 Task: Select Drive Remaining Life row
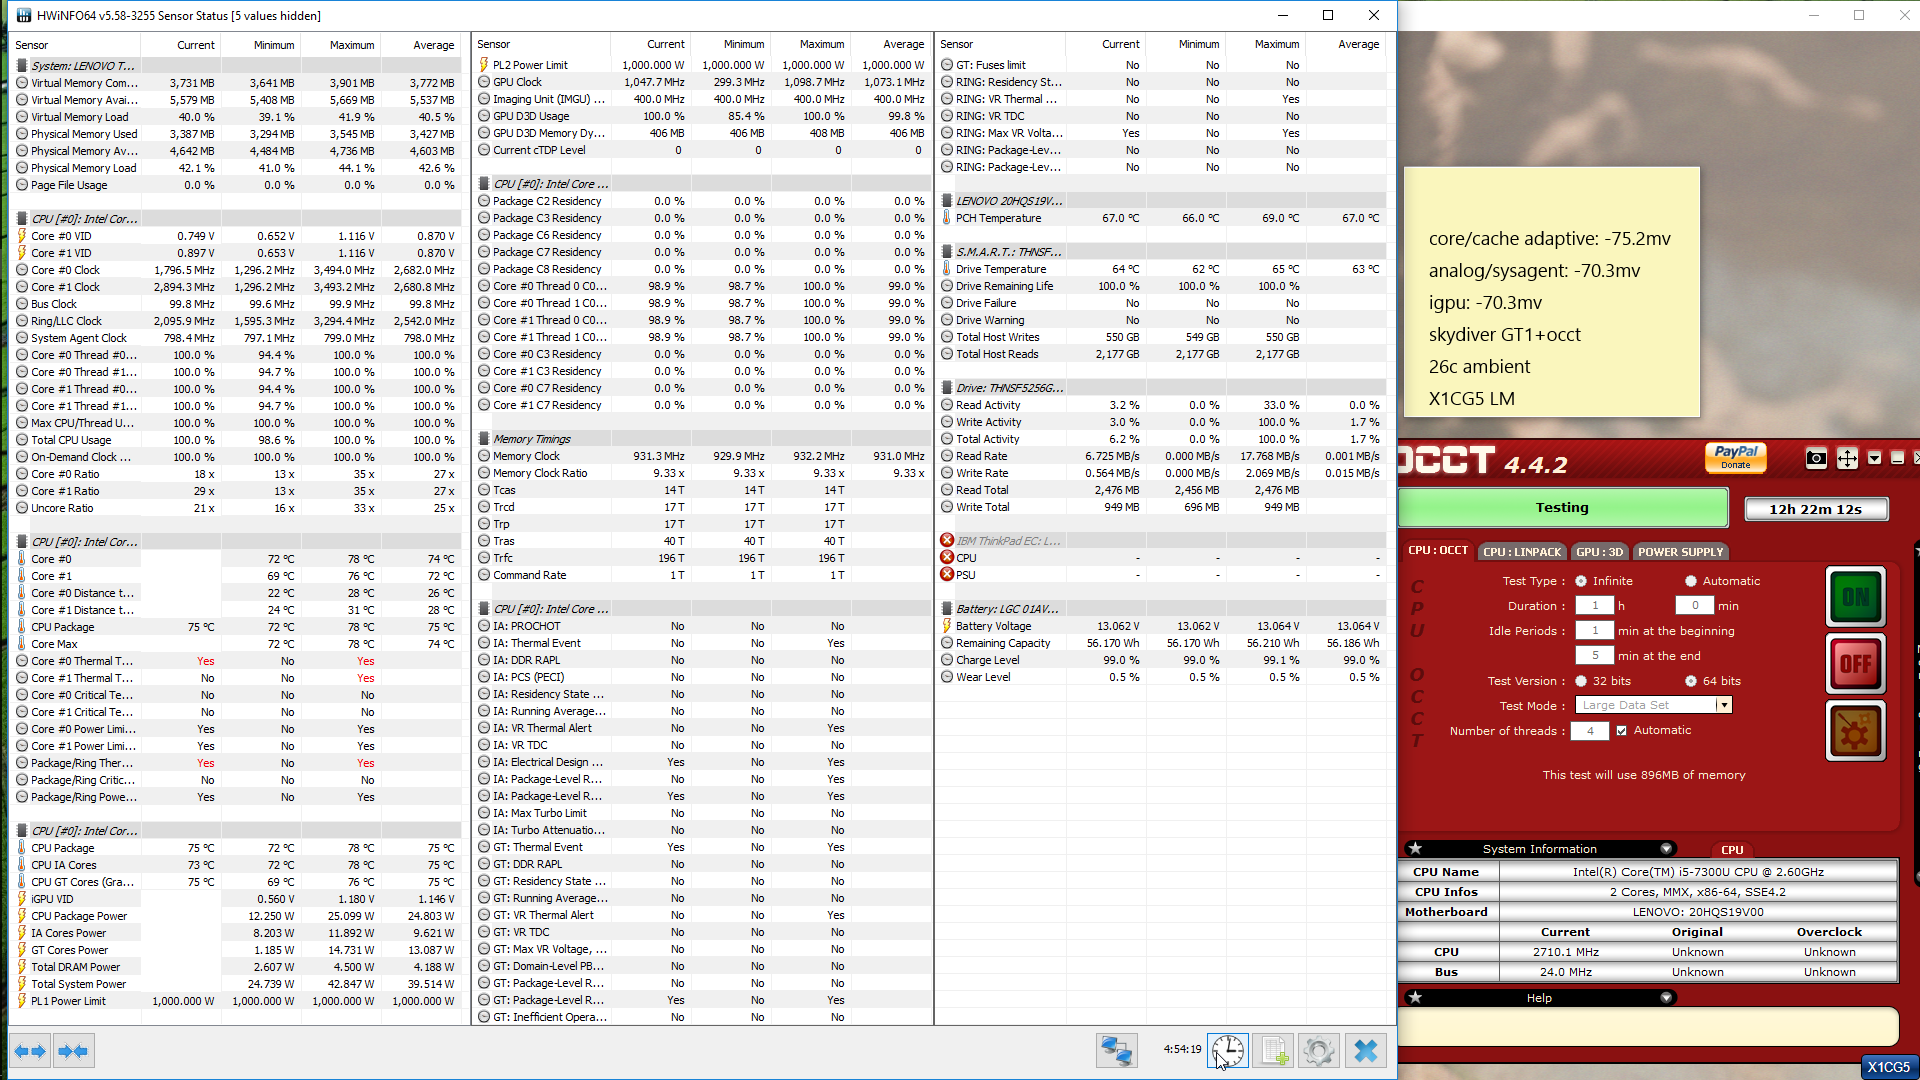1163,286
